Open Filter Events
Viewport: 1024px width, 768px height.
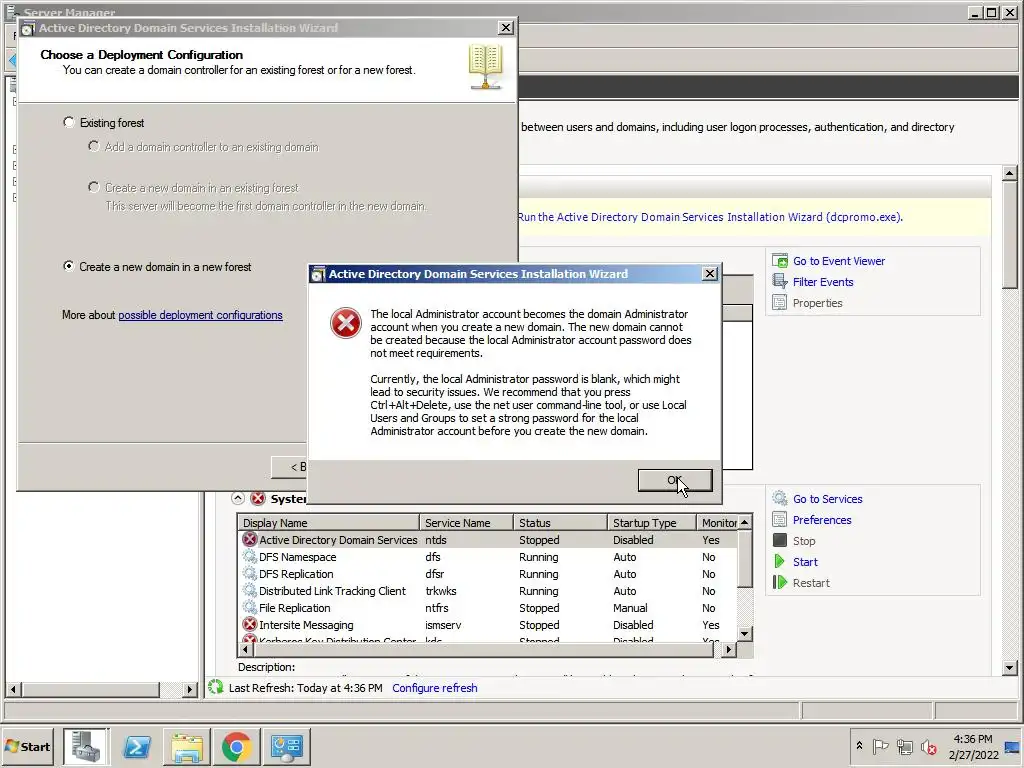(823, 282)
